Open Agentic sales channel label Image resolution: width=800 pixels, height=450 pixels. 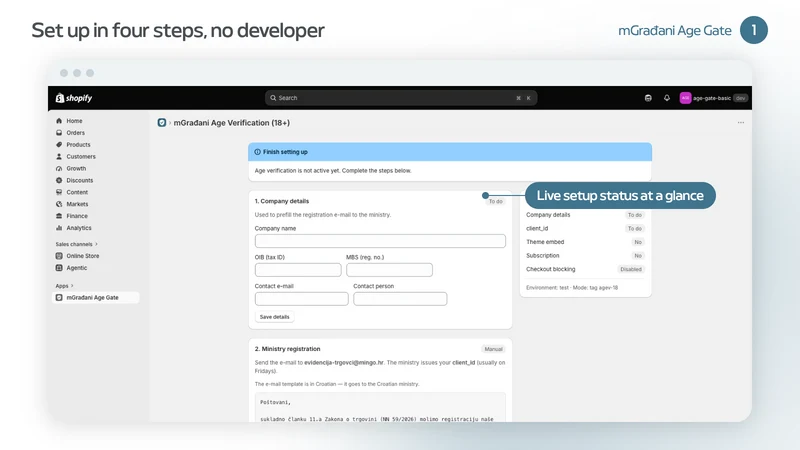point(77,268)
